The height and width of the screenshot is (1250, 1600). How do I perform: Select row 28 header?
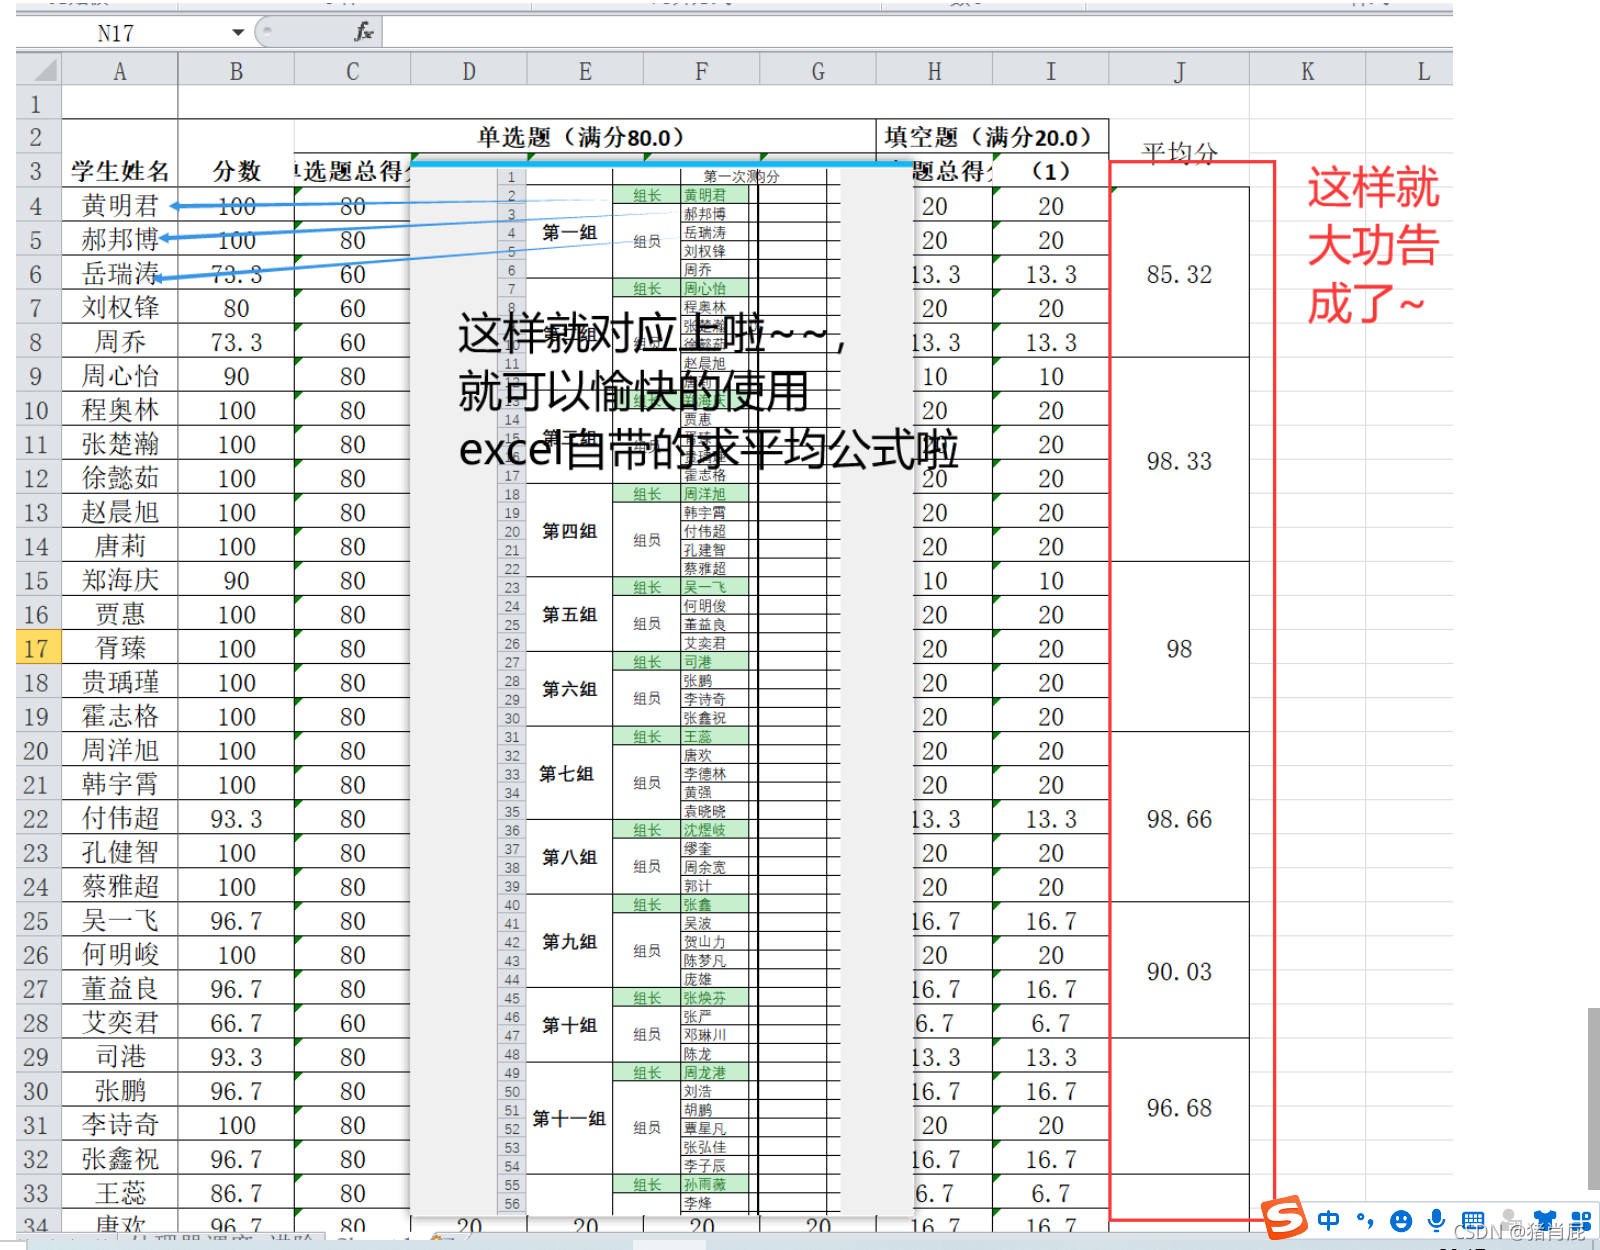(x=38, y=1022)
